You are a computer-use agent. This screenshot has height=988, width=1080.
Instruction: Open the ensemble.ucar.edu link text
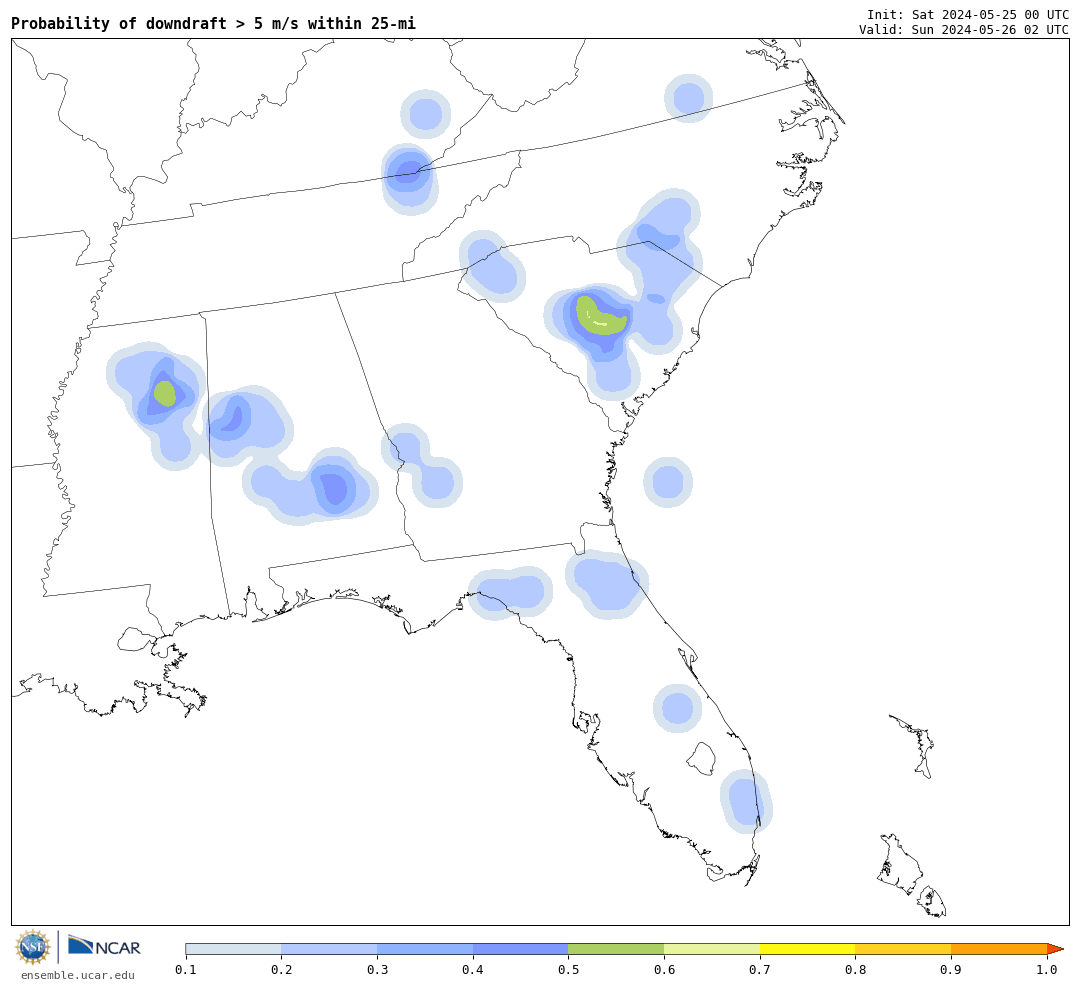pyautogui.click(x=78, y=975)
